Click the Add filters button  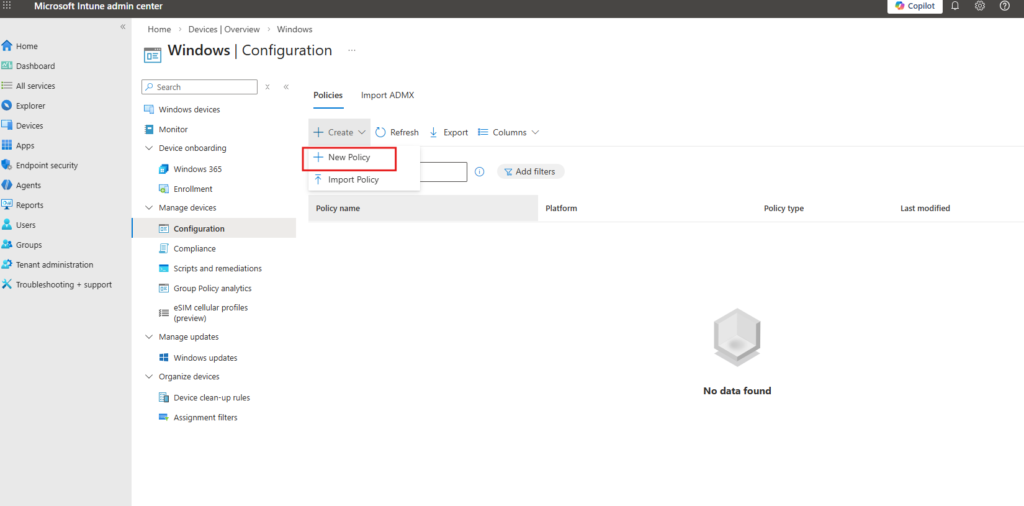pyautogui.click(x=530, y=172)
